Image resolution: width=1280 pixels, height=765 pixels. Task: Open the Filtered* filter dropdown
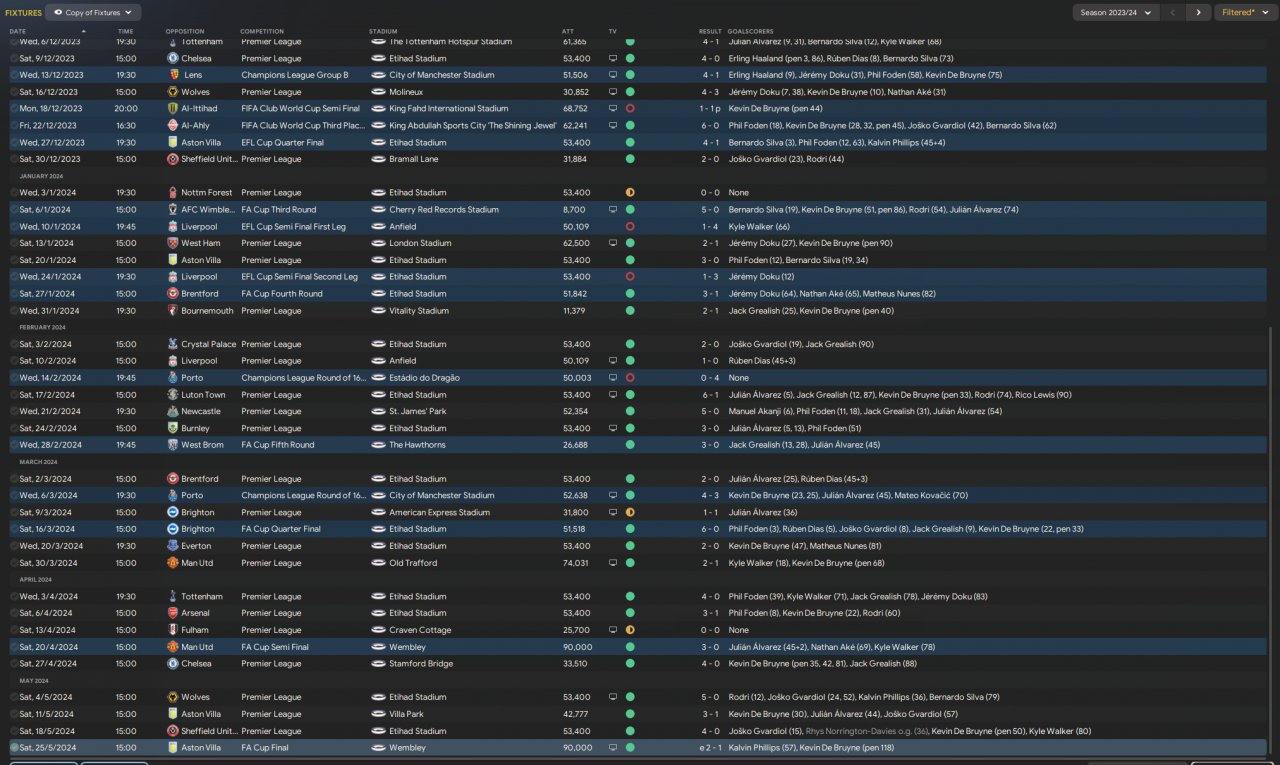1244,13
